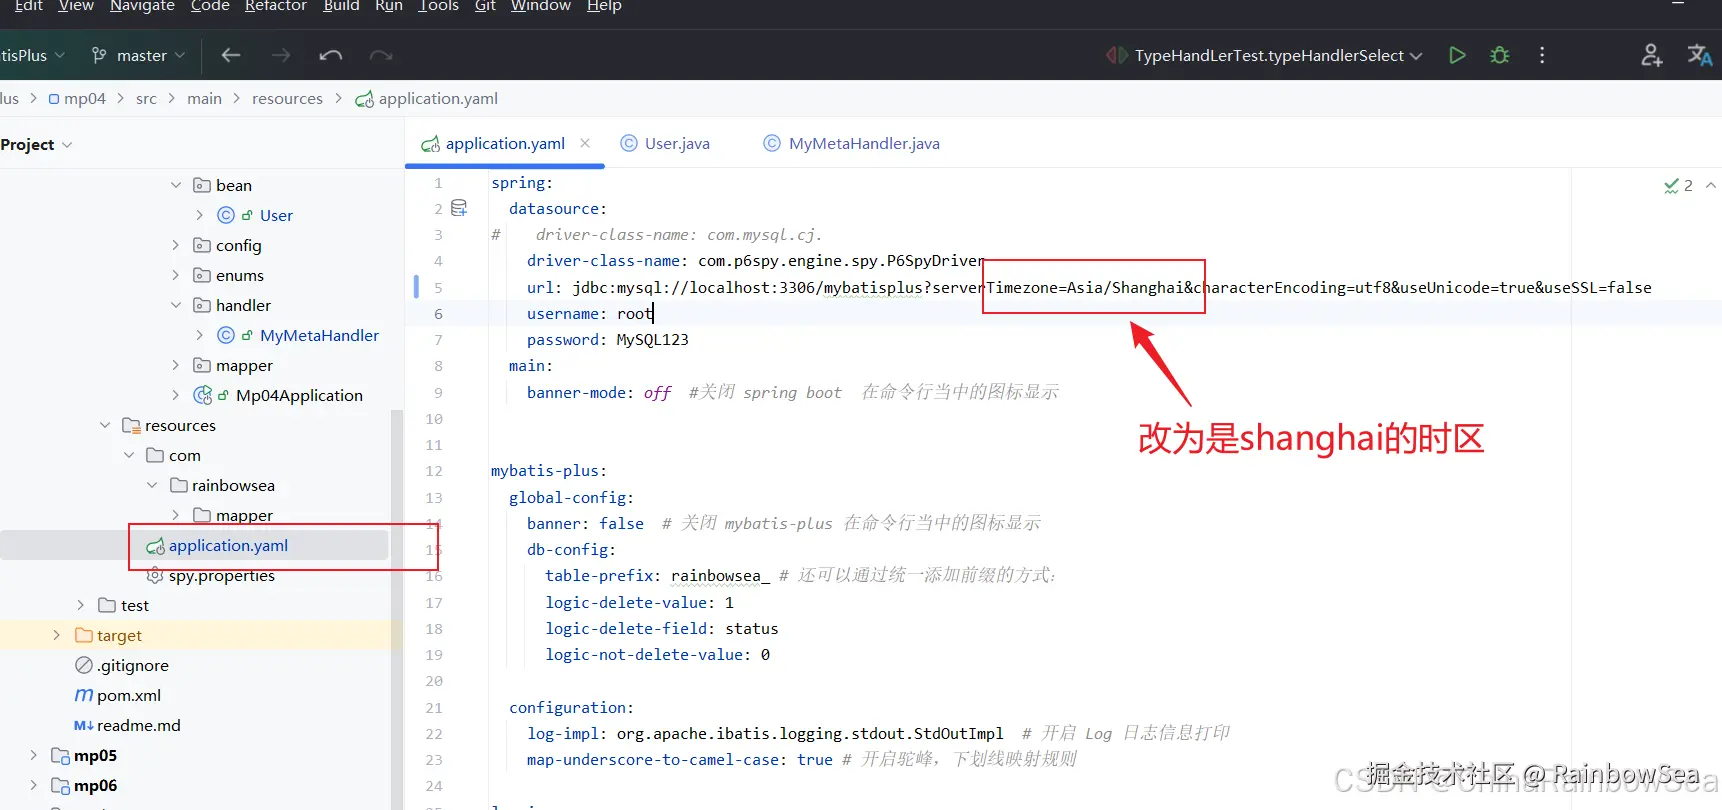Click the inspections check widget showing 2
This screenshot has height=810, width=1722.
[1678, 185]
